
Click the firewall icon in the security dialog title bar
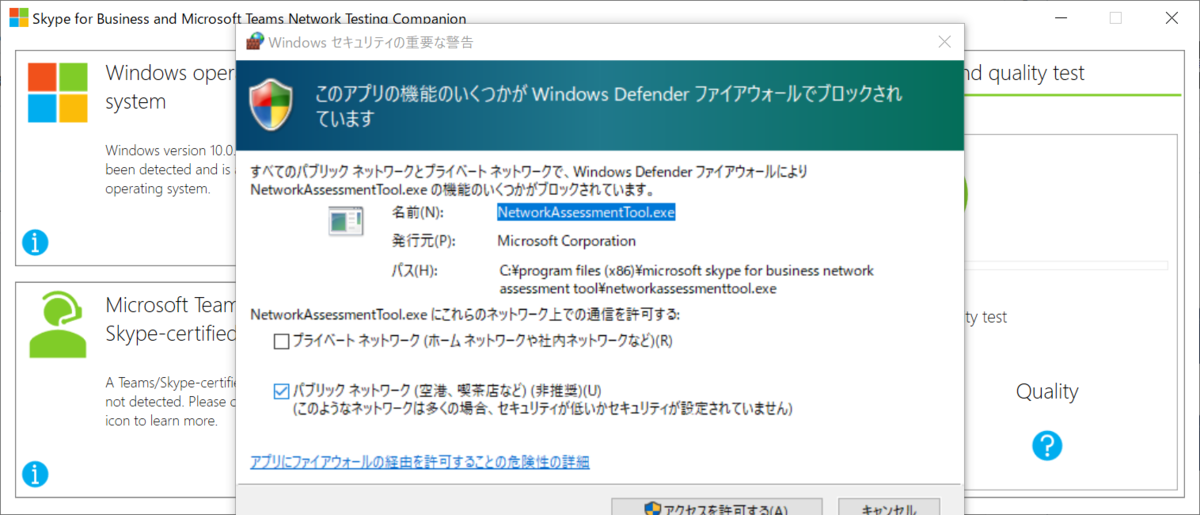tap(255, 42)
